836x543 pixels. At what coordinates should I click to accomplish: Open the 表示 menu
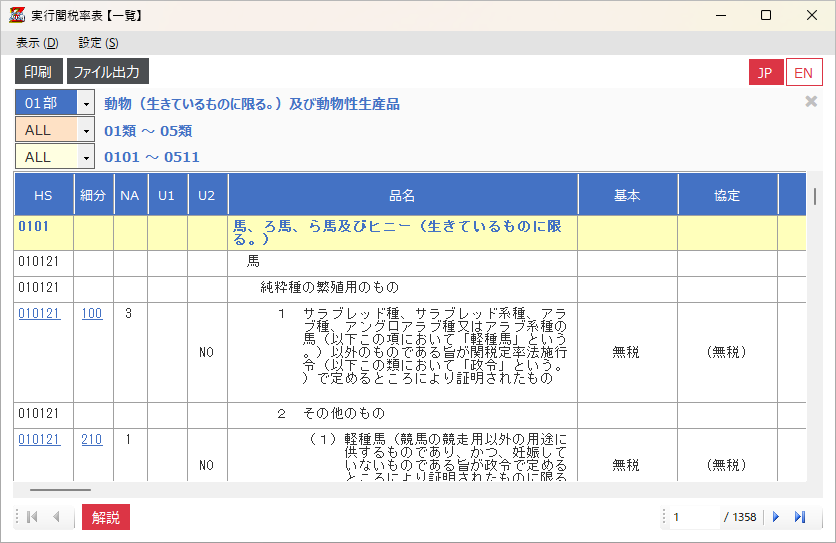coord(37,43)
